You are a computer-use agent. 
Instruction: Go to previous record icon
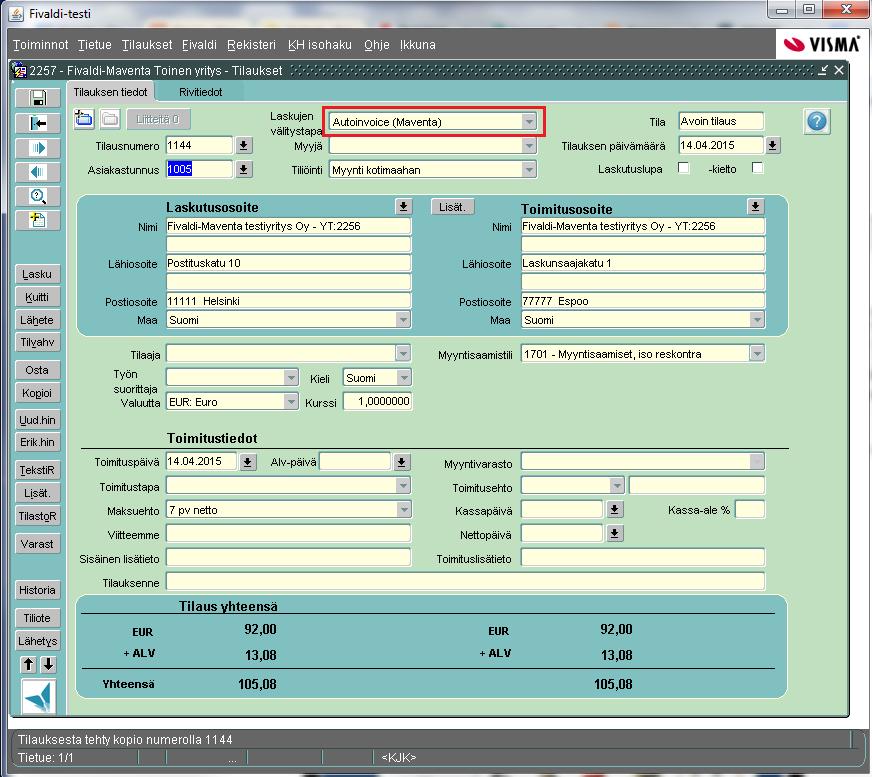point(38,171)
